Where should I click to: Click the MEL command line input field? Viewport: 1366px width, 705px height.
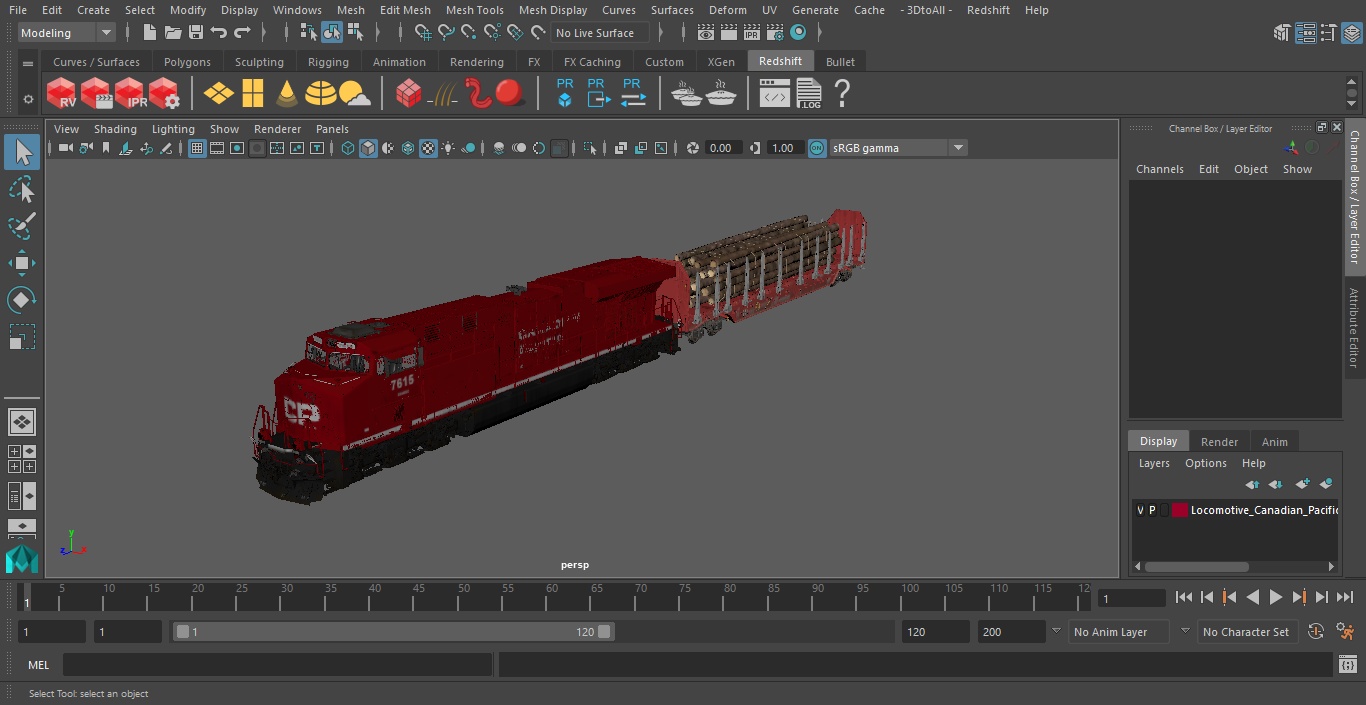pos(278,665)
